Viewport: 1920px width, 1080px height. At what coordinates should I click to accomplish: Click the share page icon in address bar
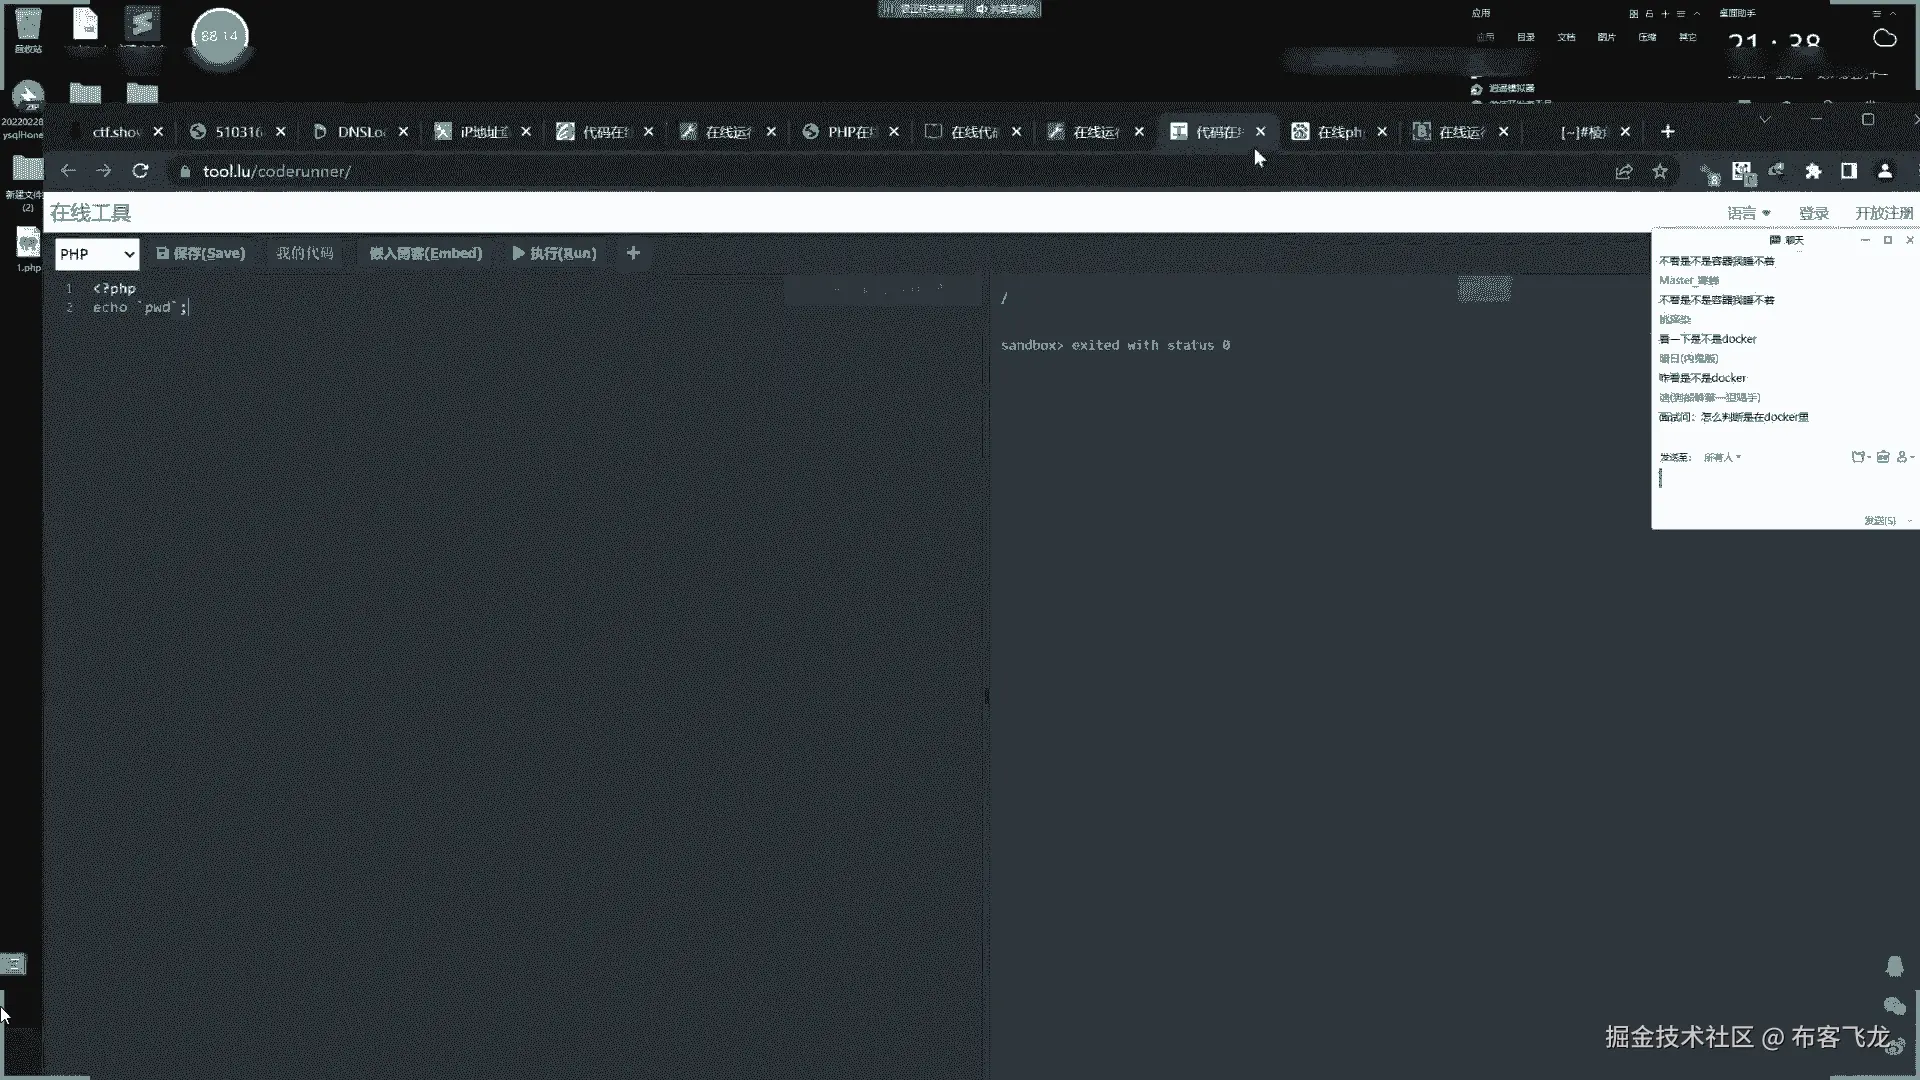click(x=1624, y=171)
